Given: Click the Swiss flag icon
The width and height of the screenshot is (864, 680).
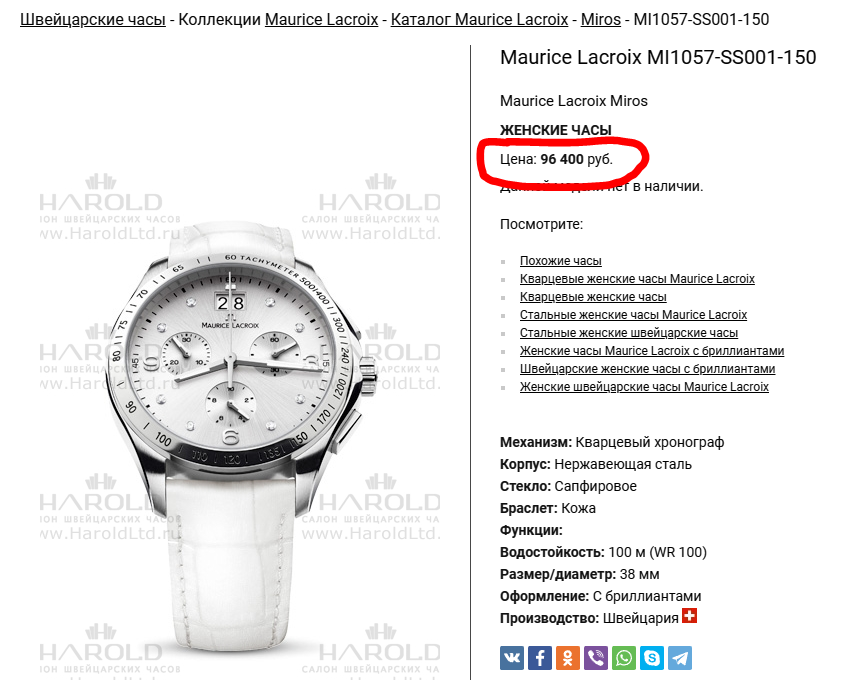Looking at the screenshot, I should click(x=689, y=616).
